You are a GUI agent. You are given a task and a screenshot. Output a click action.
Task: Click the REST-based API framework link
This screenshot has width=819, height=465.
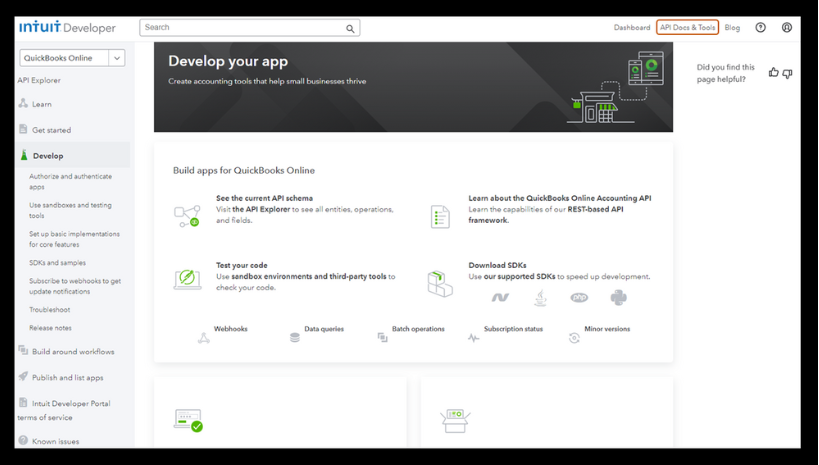546,215
